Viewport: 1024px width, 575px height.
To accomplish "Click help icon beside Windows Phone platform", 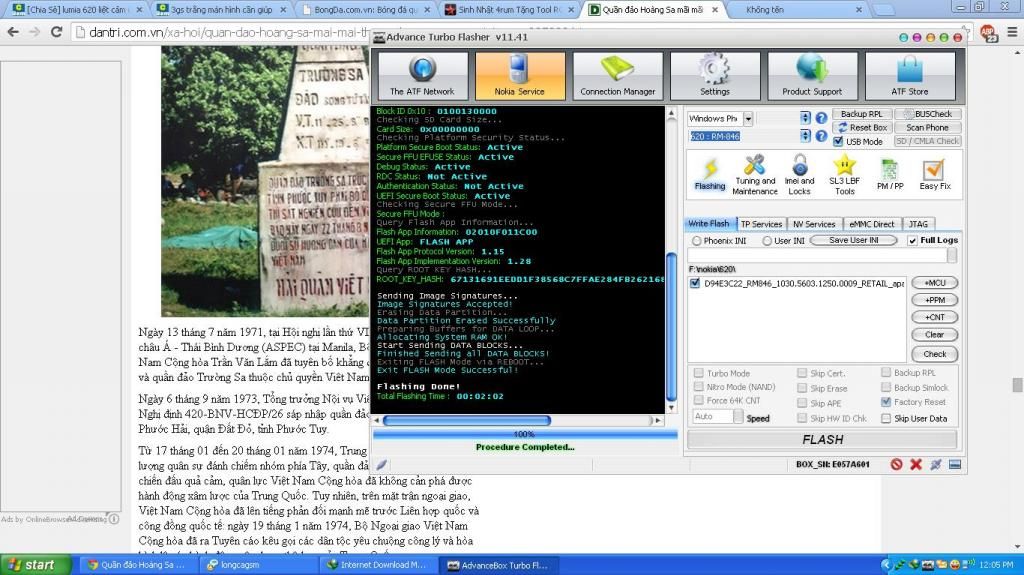I will tap(822, 118).
